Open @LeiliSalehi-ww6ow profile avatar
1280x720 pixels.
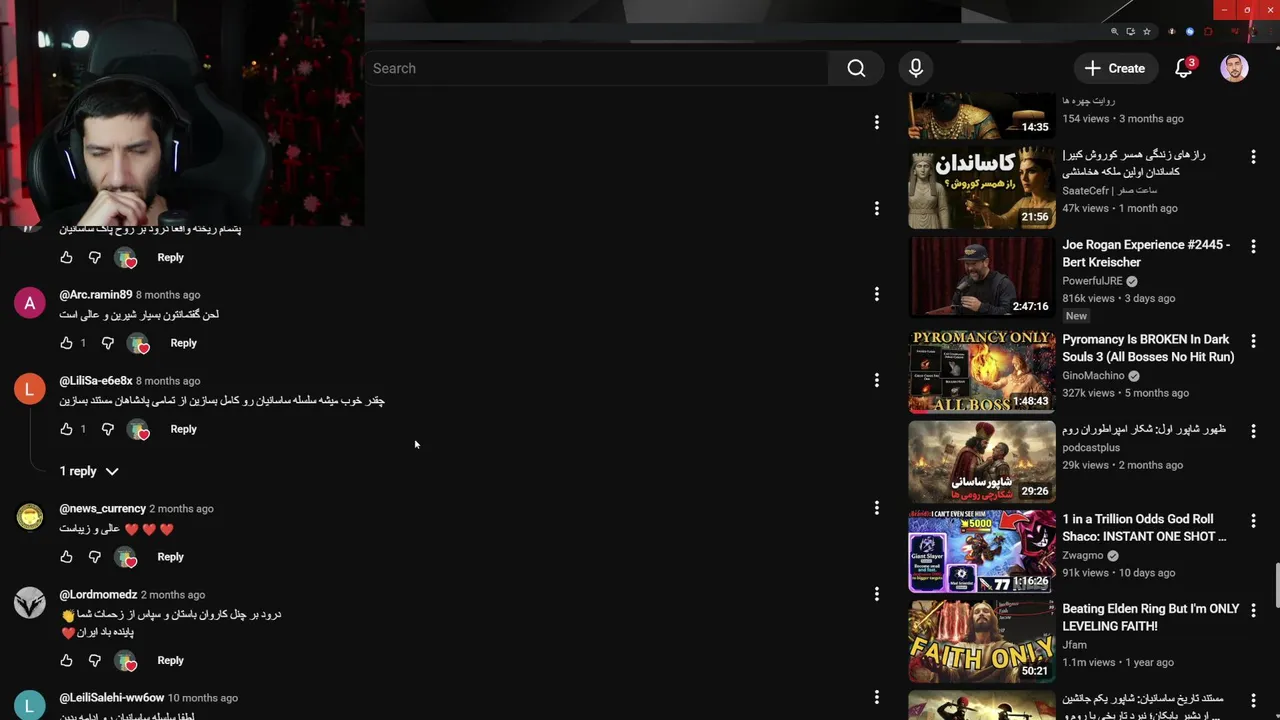pos(30,704)
